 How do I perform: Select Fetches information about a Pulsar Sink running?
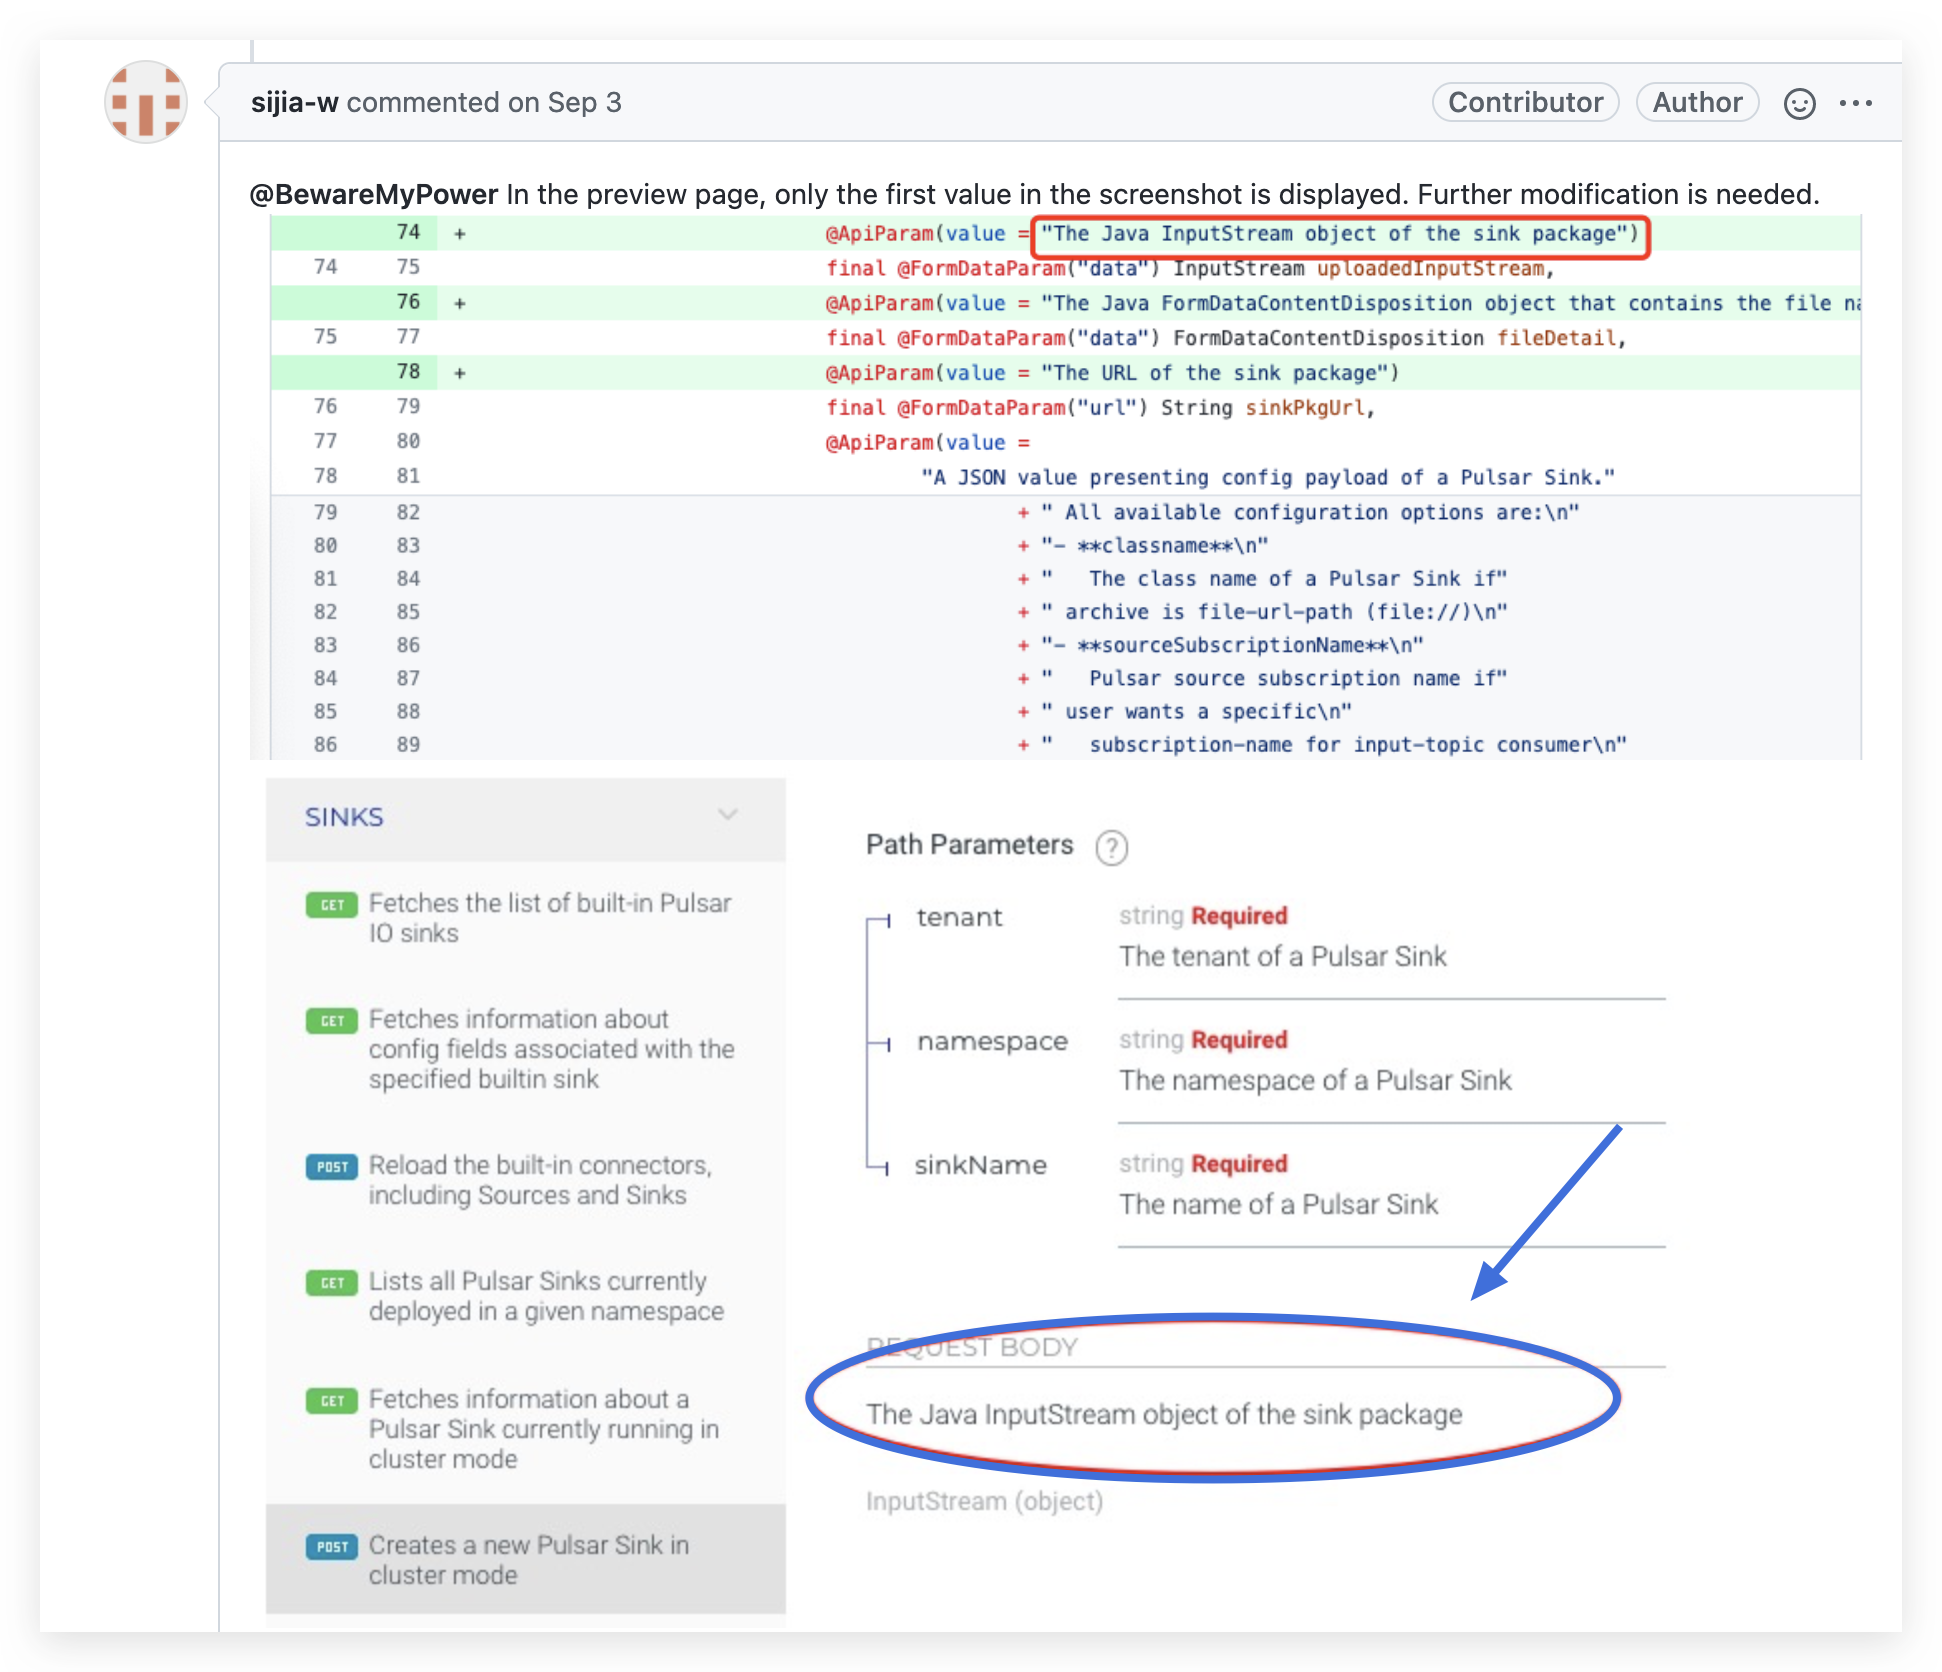tap(542, 1428)
